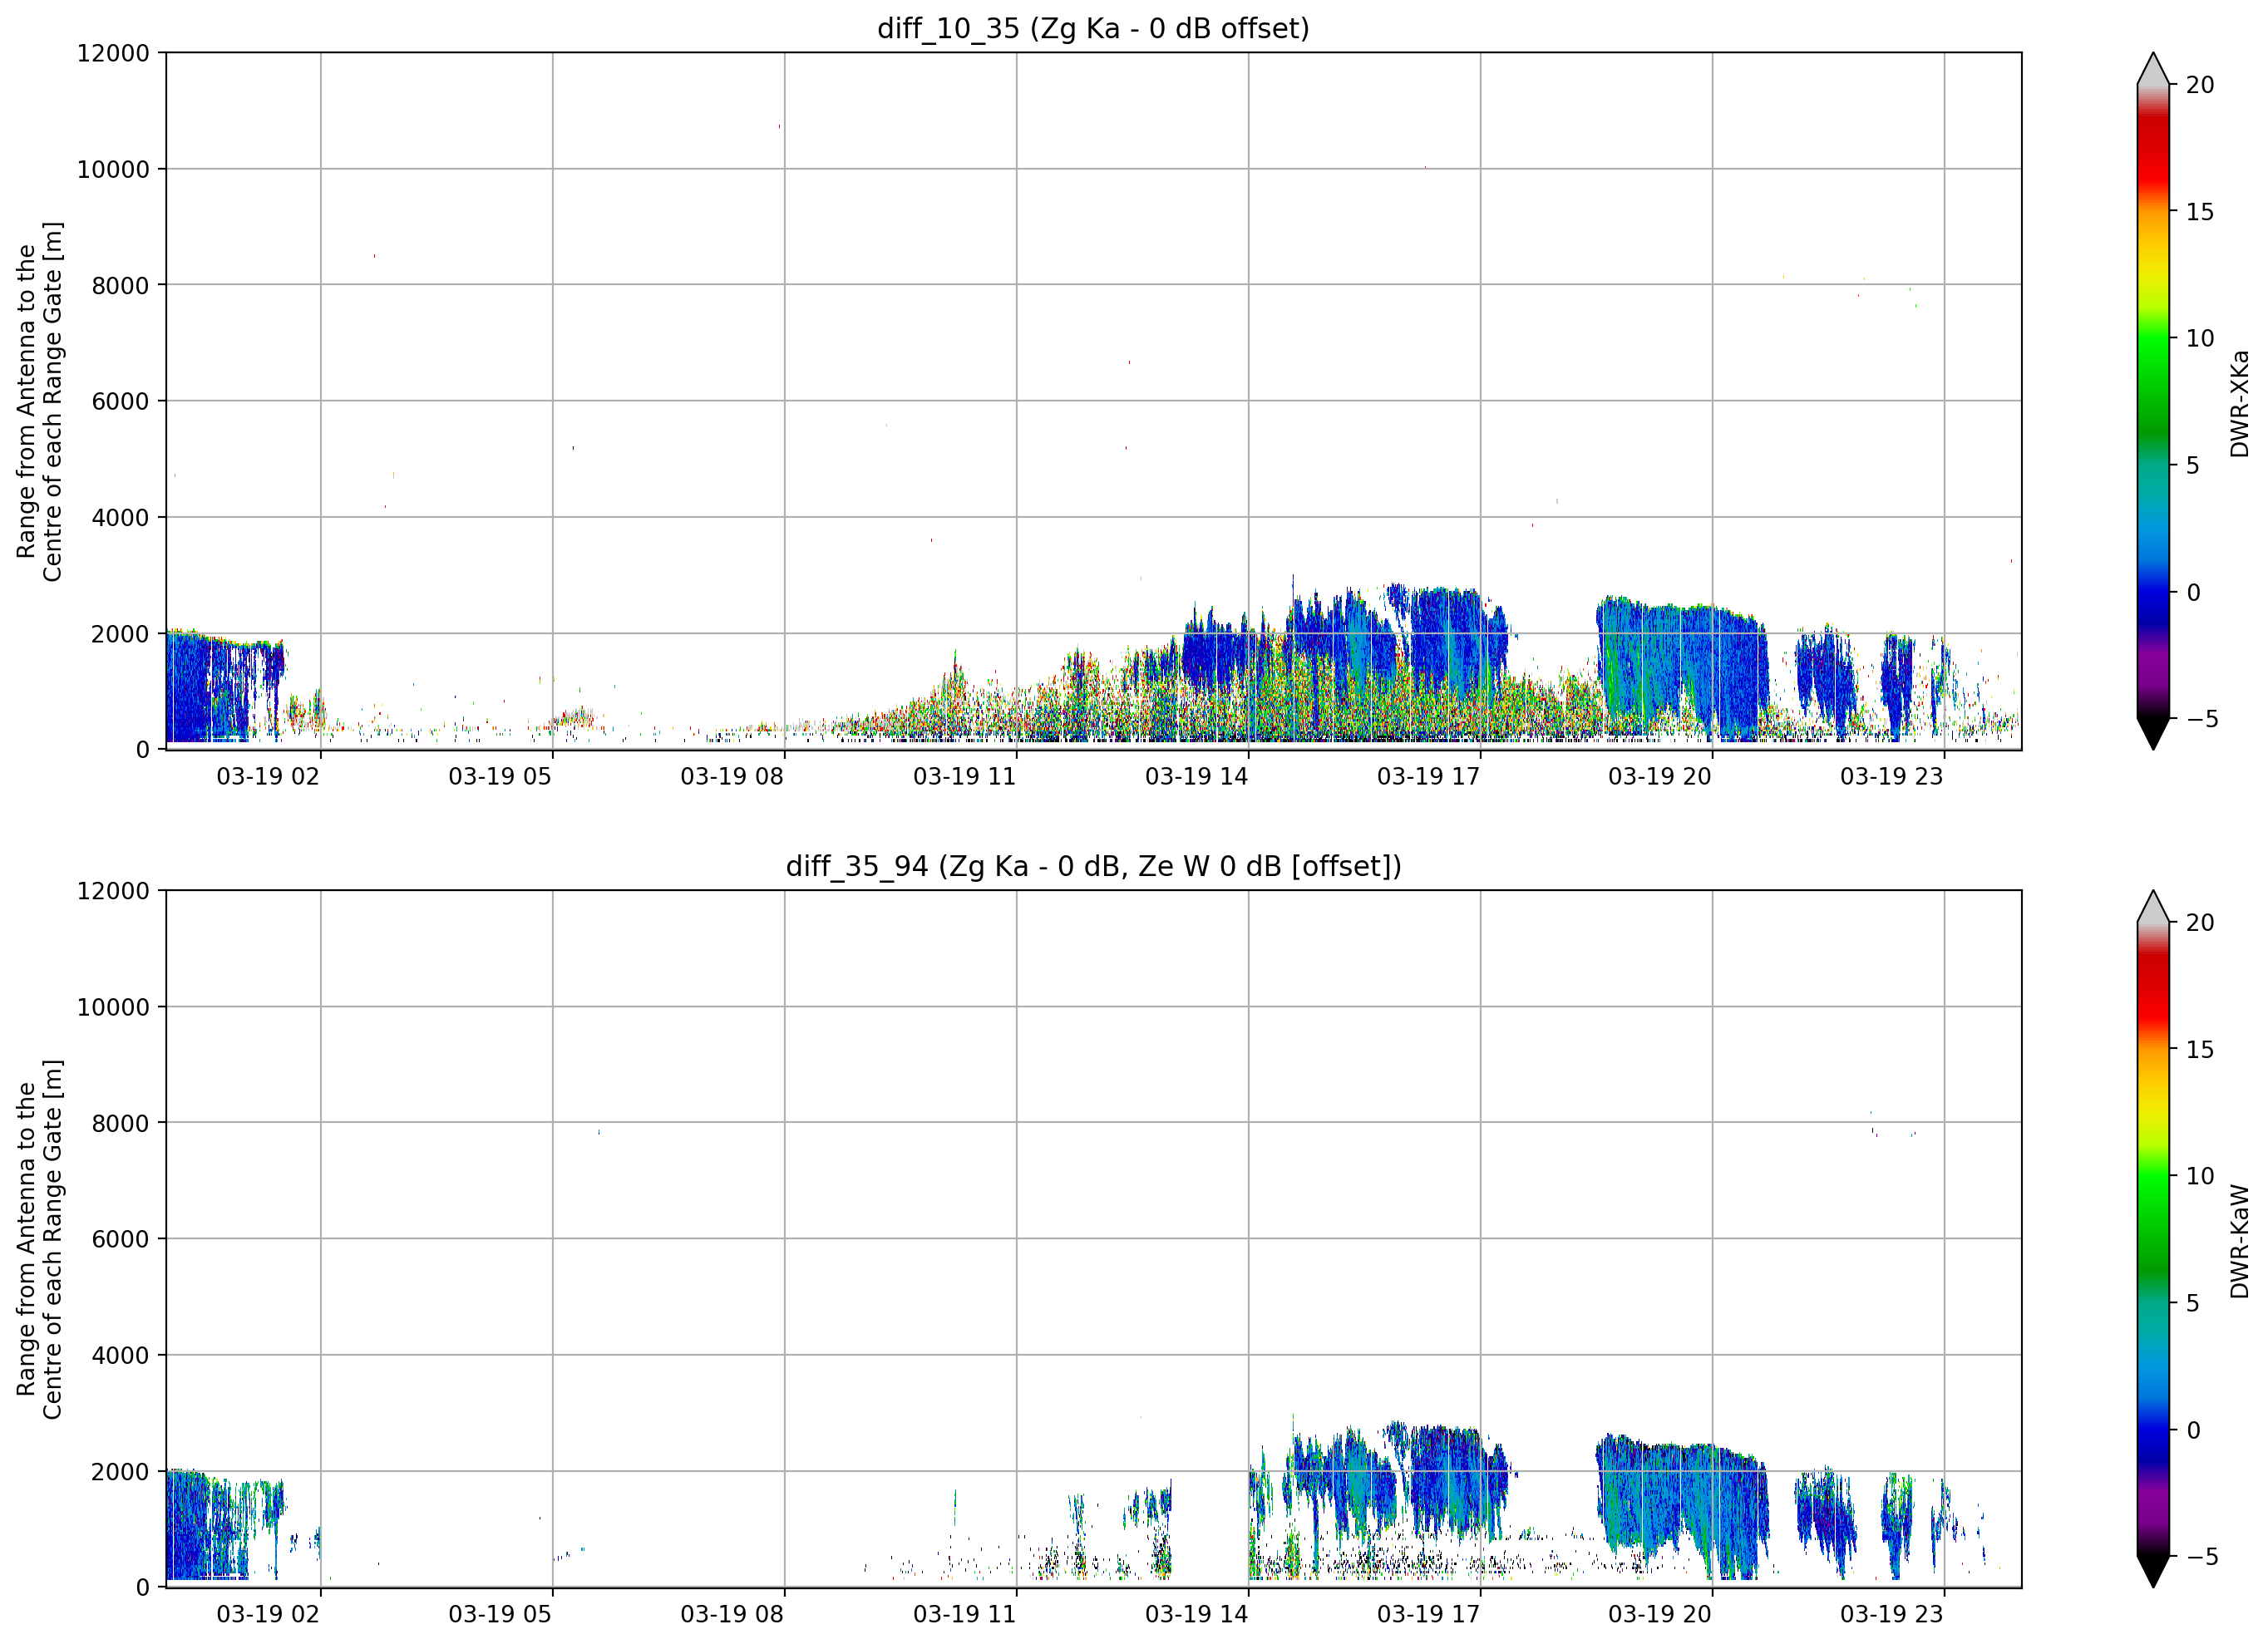The image size is (2268, 1644).
Task: Click the DWR-XKa colorbar label
Action: click(x=2239, y=403)
